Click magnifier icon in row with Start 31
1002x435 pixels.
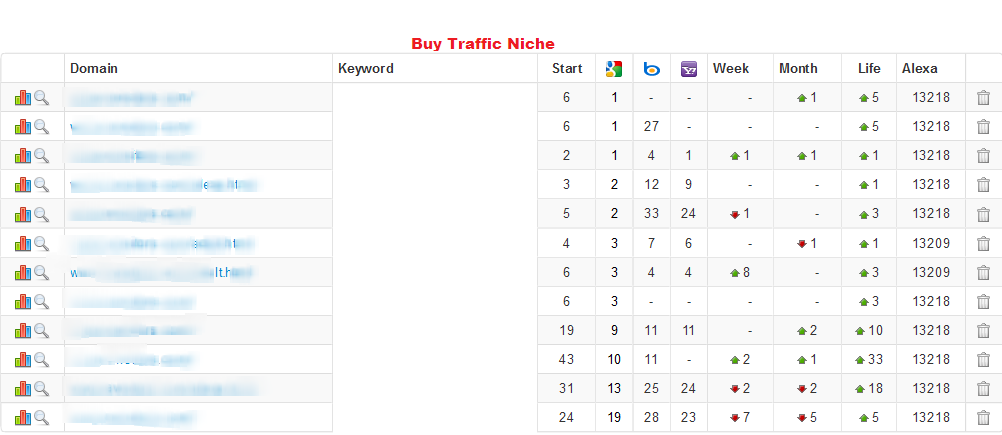pyautogui.click(x=42, y=388)
